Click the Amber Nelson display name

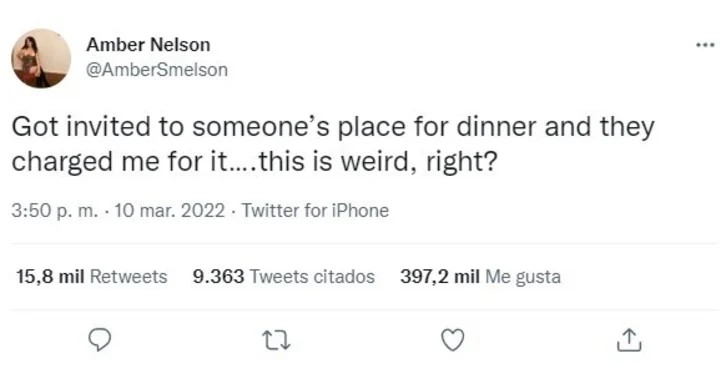point(148,45)
